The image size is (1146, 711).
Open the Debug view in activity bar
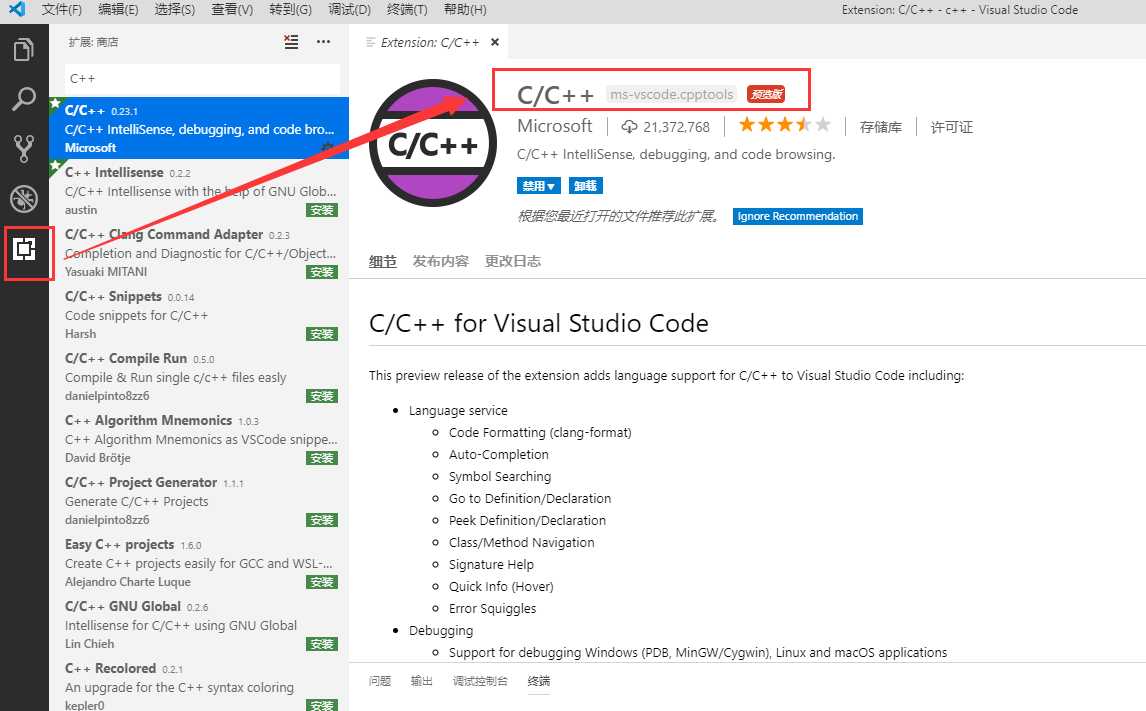click(23, 198)
